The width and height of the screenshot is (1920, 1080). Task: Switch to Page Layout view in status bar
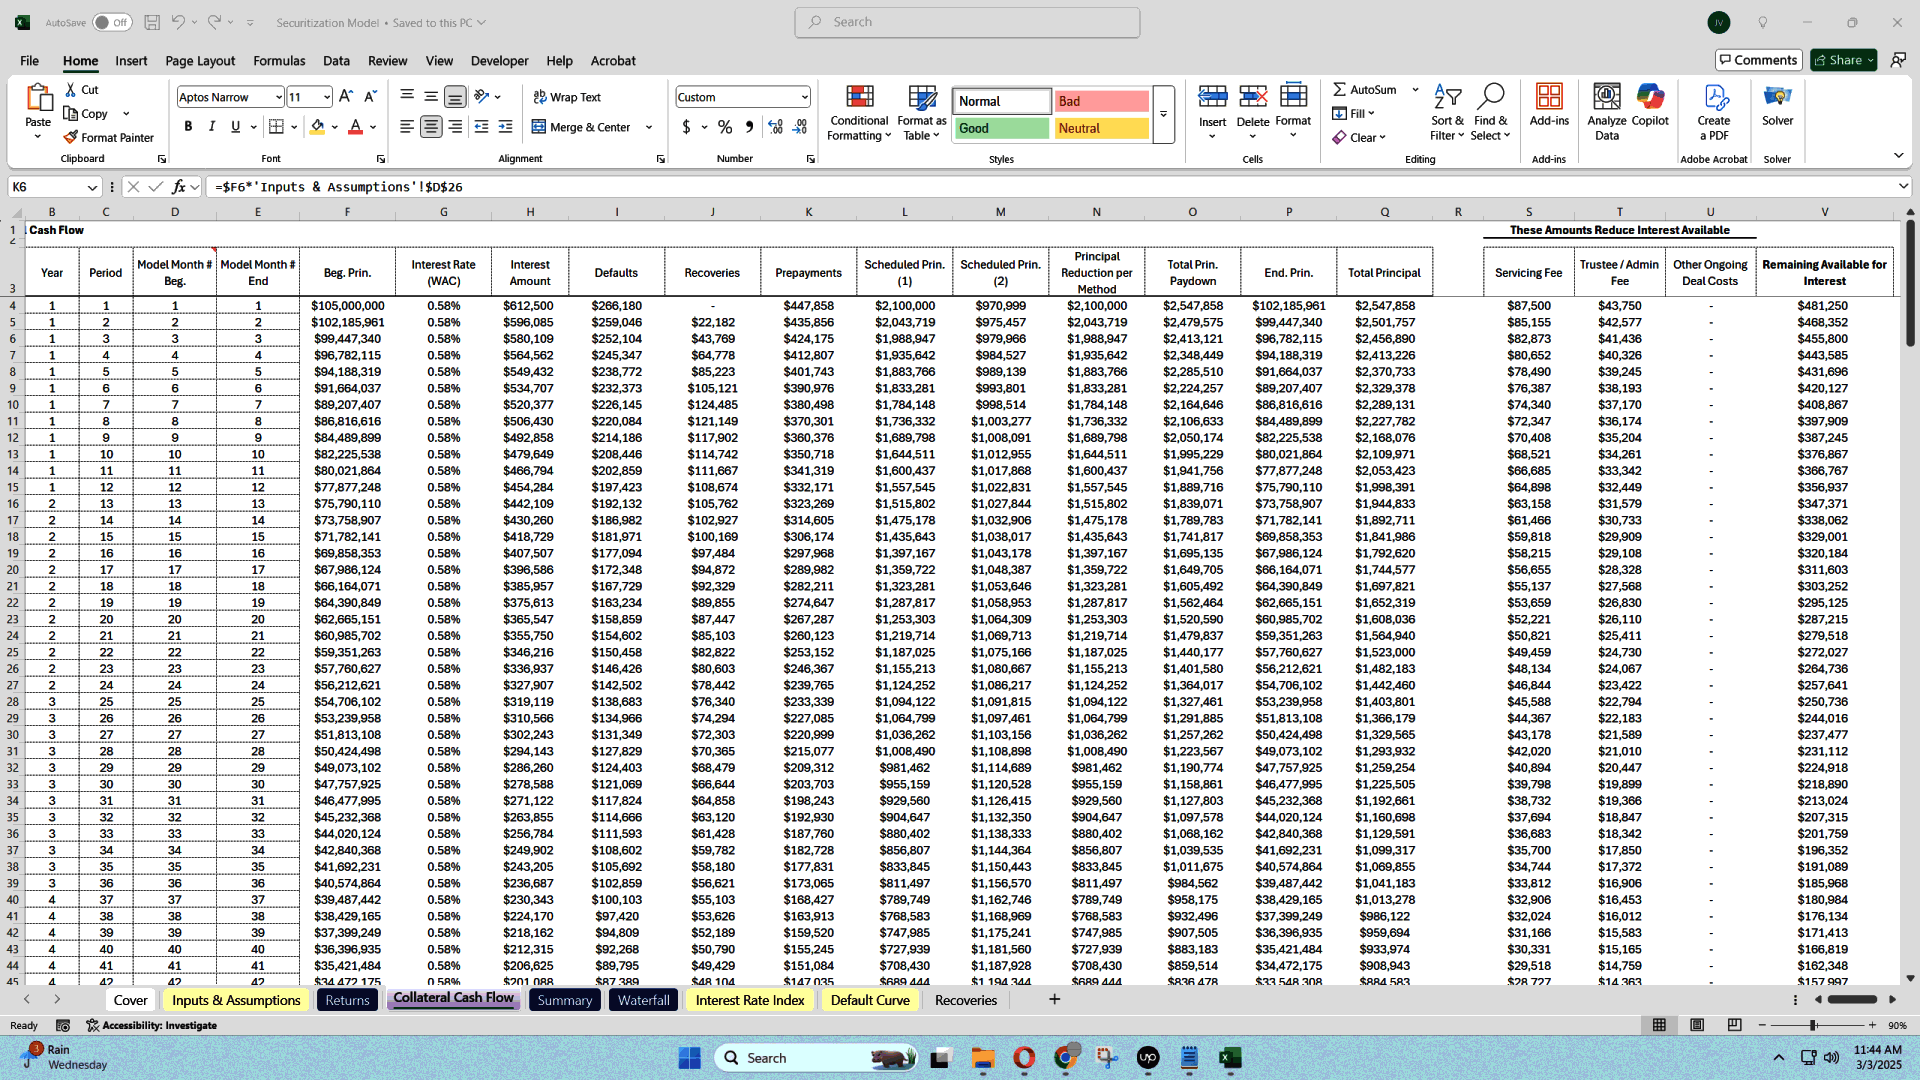pyautogui.click(x=1697, y=1026)
